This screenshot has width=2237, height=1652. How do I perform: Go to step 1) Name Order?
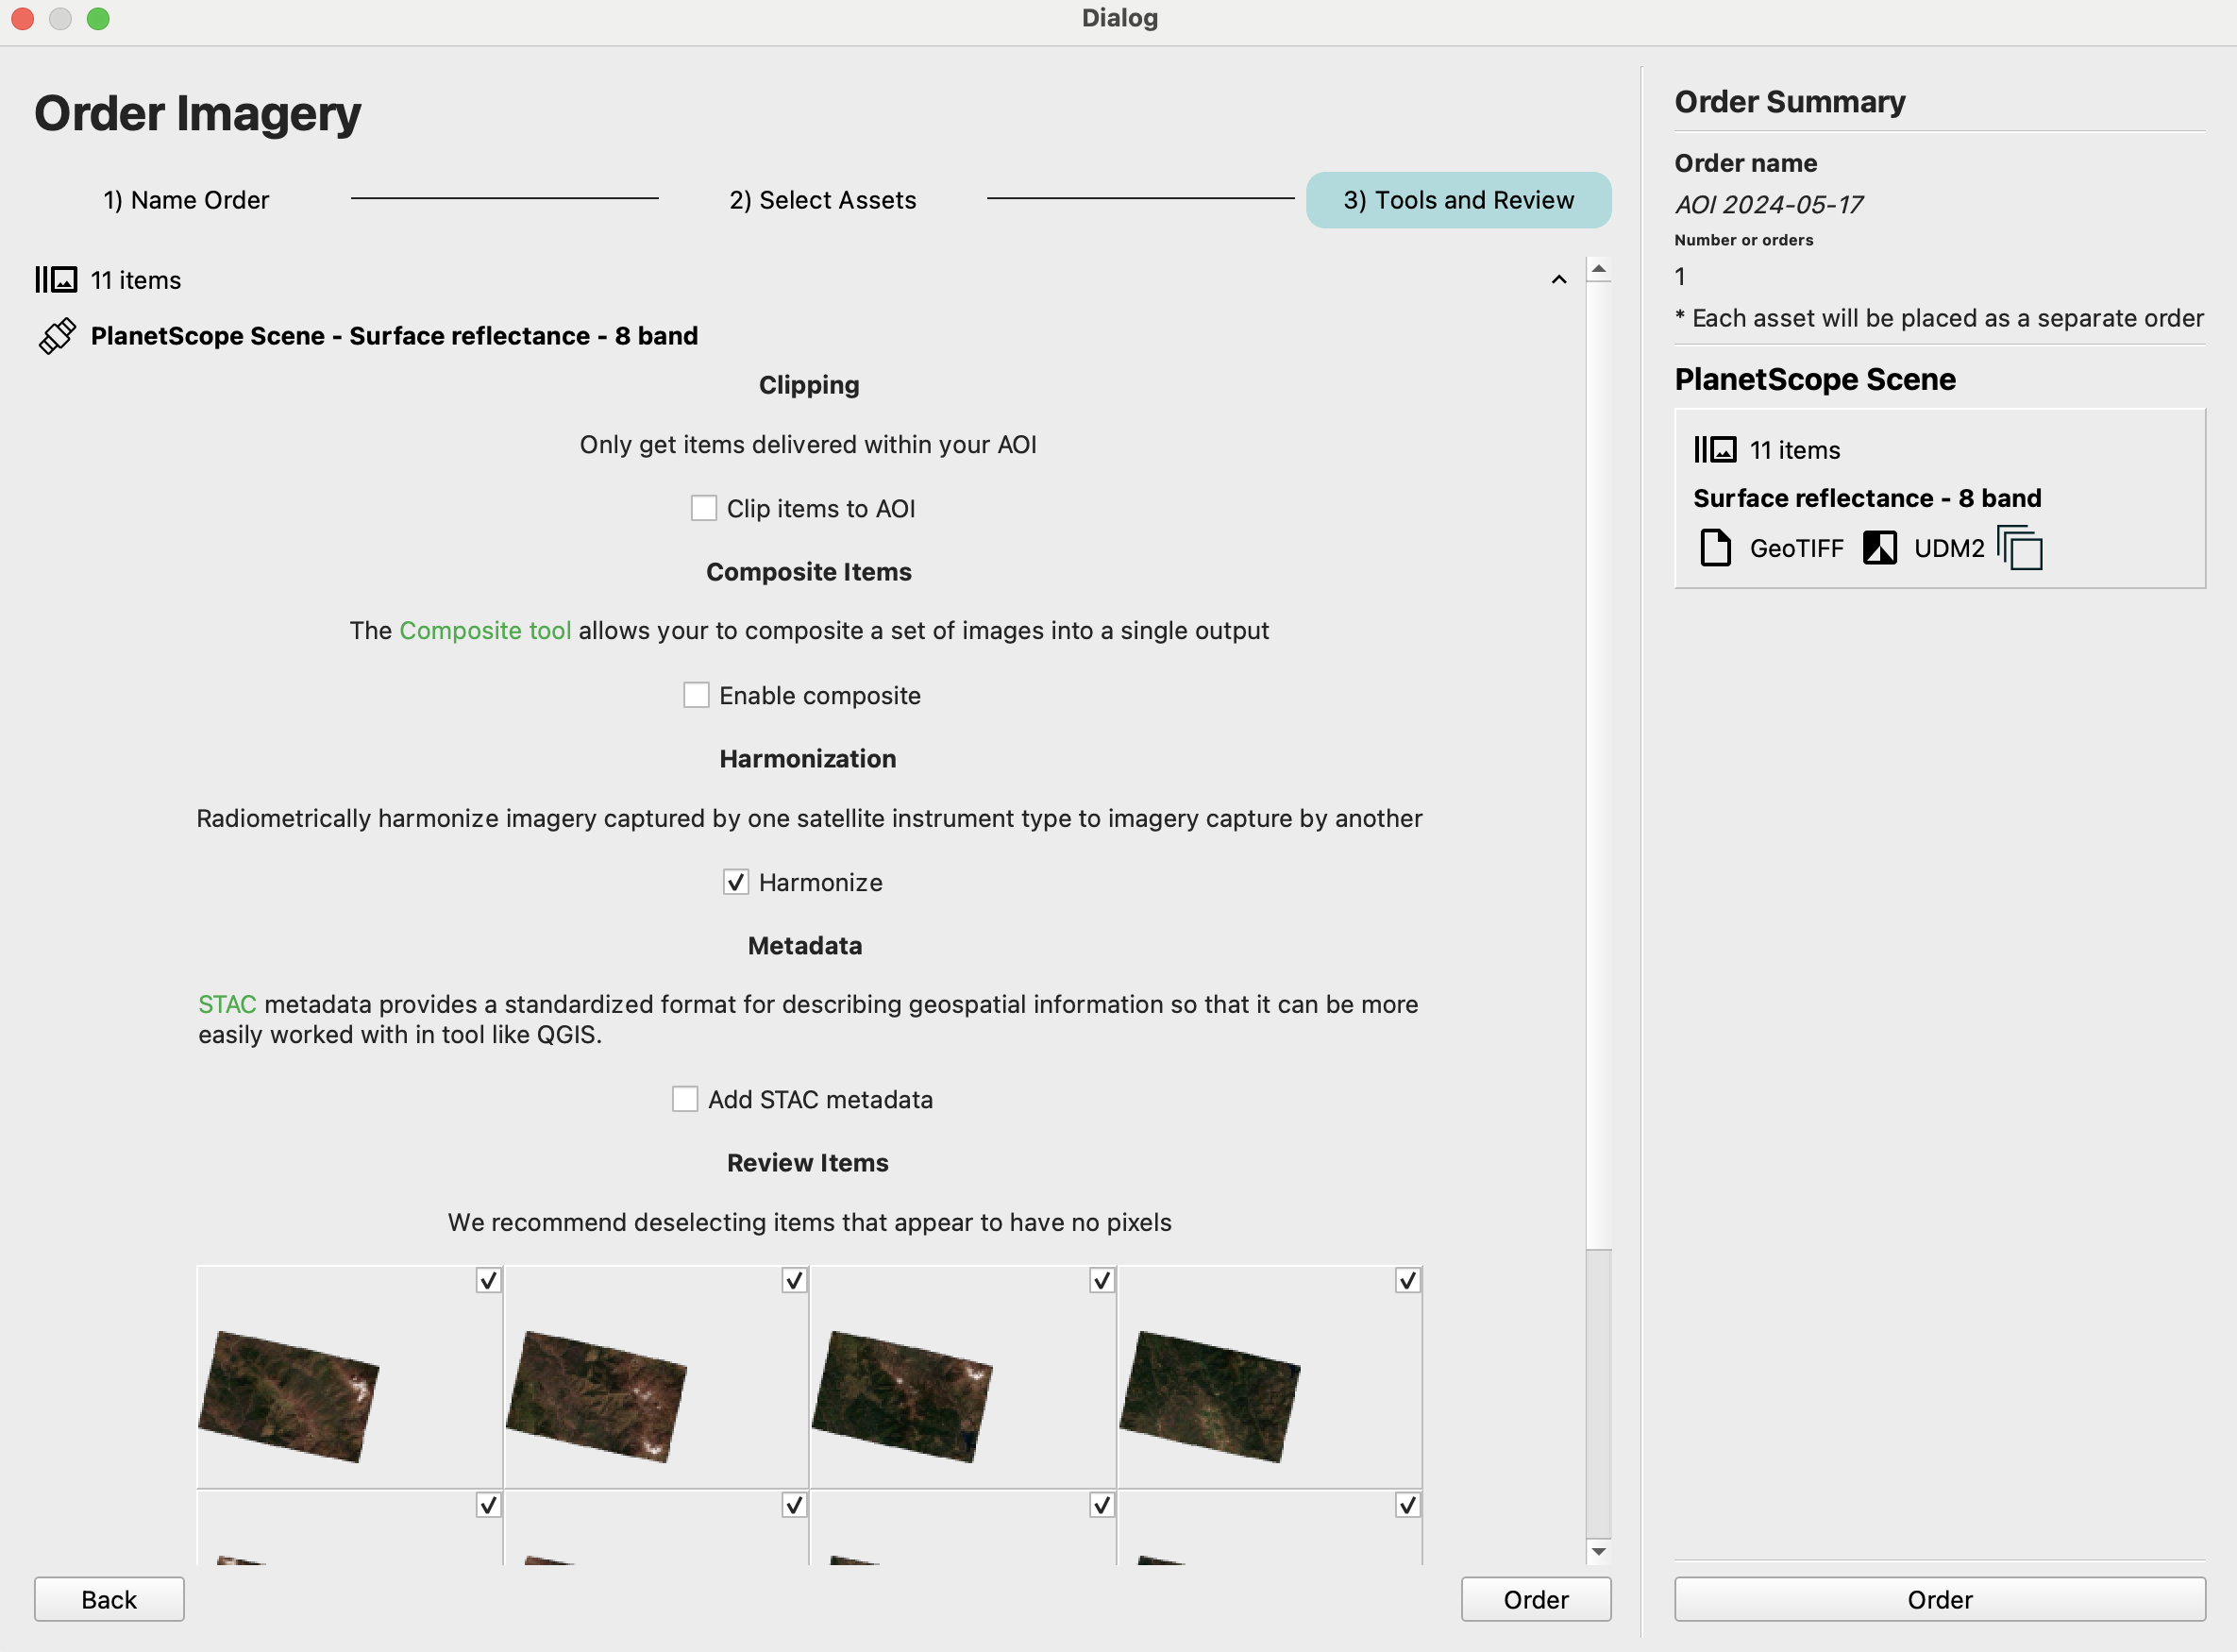tap(186, 200)
